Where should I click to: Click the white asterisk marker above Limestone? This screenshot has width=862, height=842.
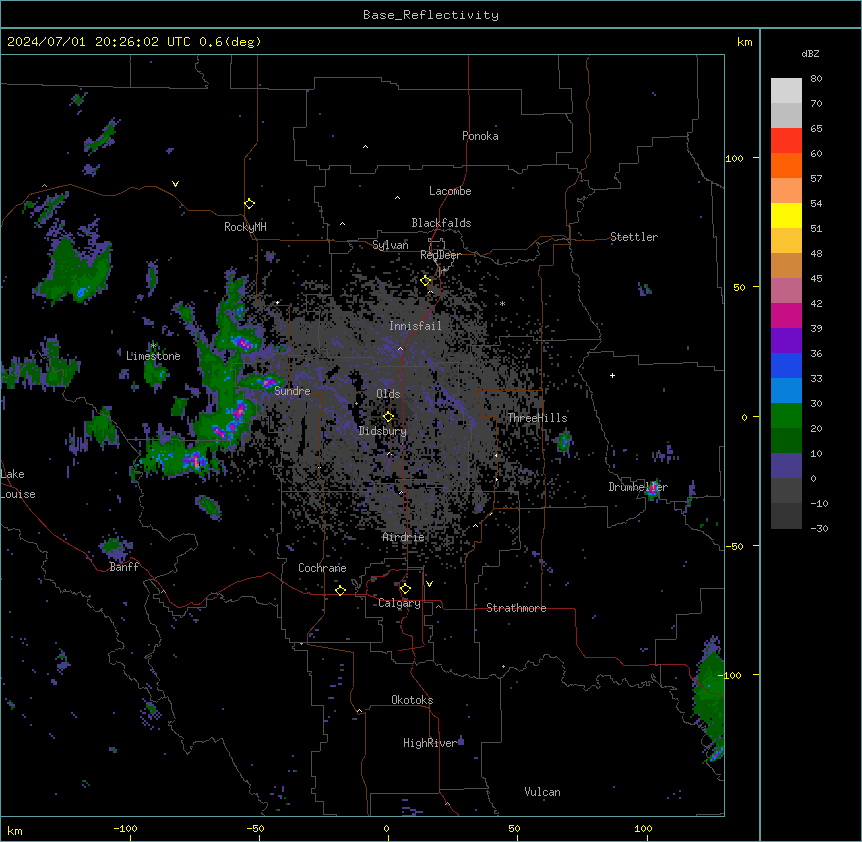coord(153,346)
